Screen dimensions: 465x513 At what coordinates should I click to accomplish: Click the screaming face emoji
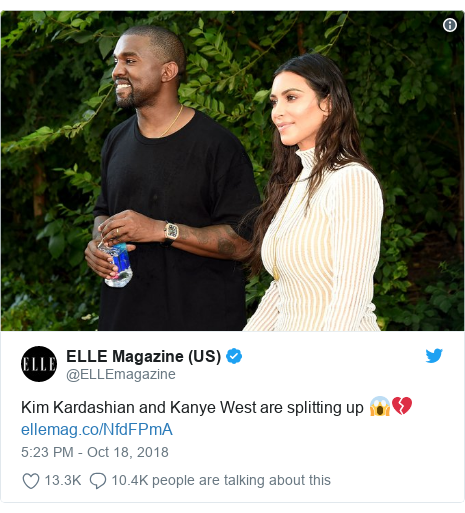[x=380, y=406]
